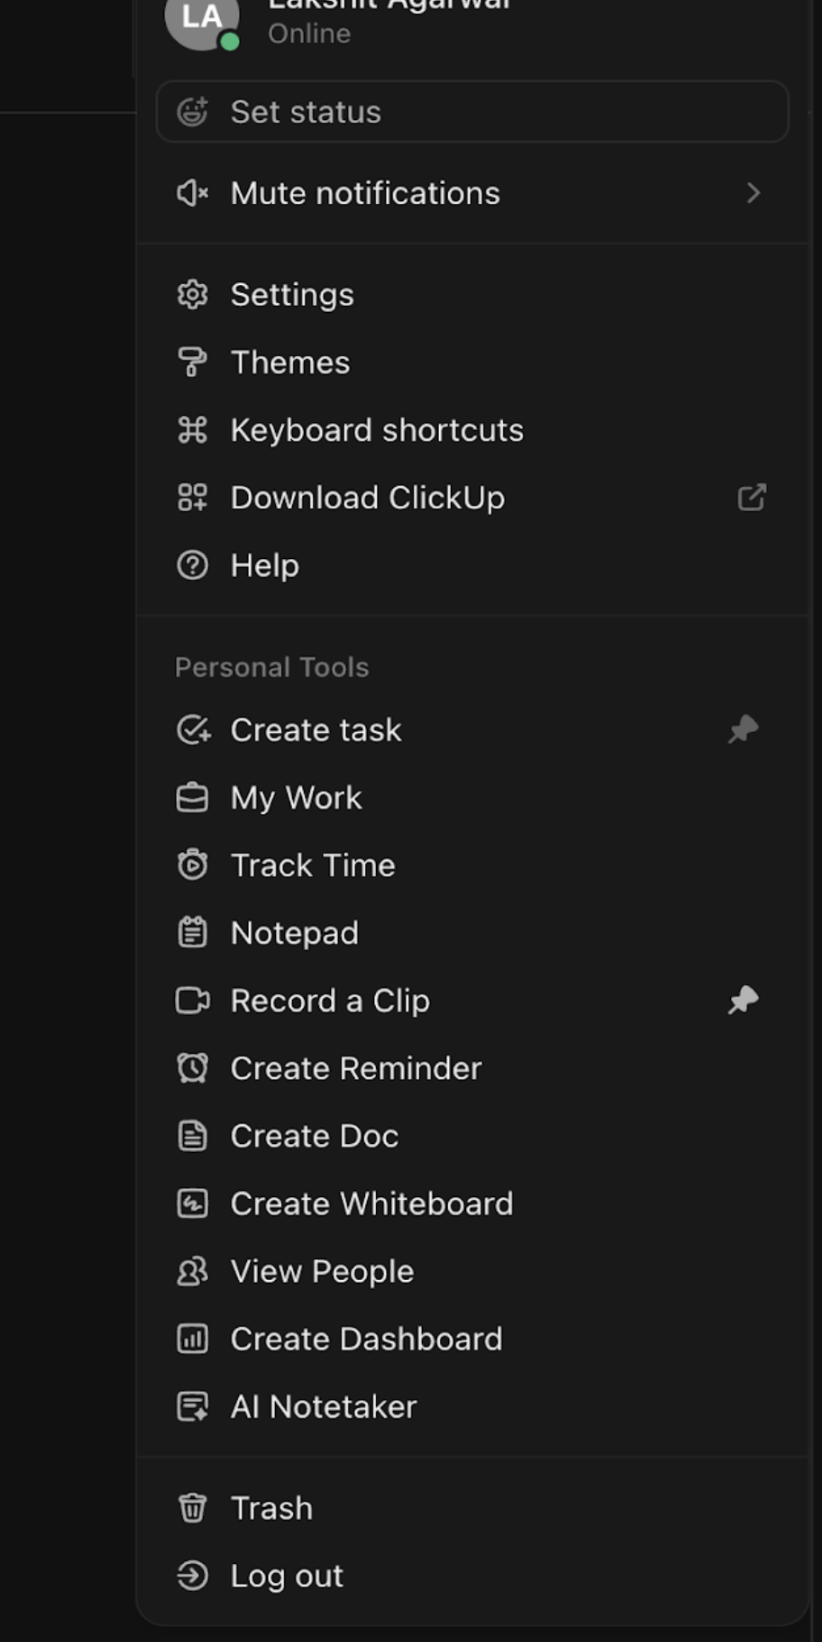Open Keyboard shortcuts
Viewport: 822px width, 1642px height.
point(376,430)
